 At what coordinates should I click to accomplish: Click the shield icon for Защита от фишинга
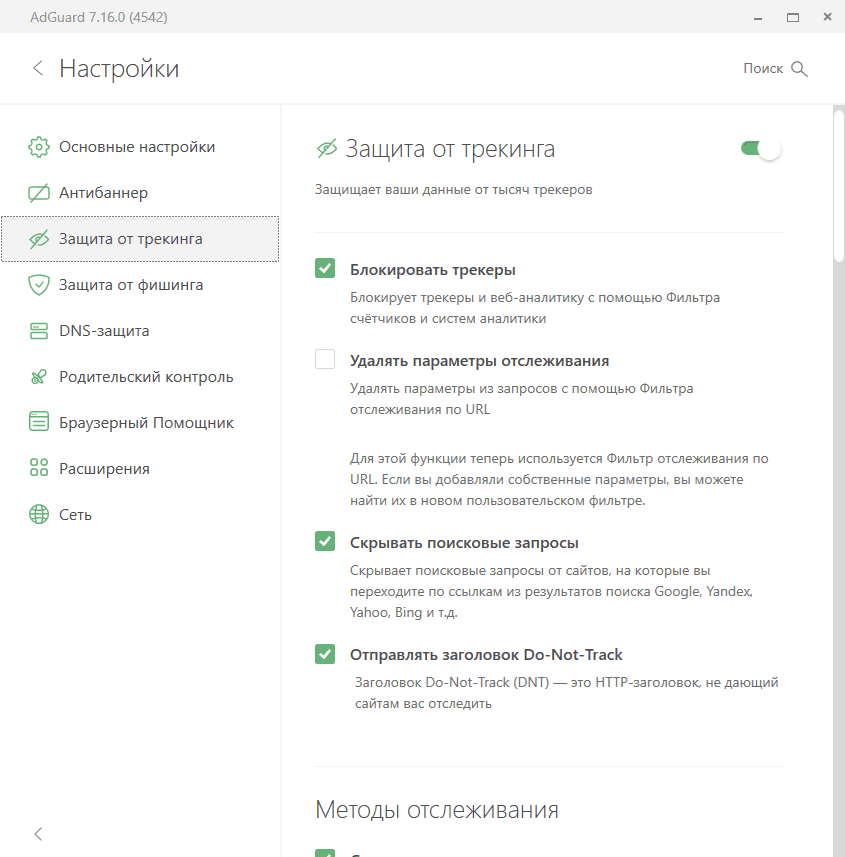click(x=39, y=285)
